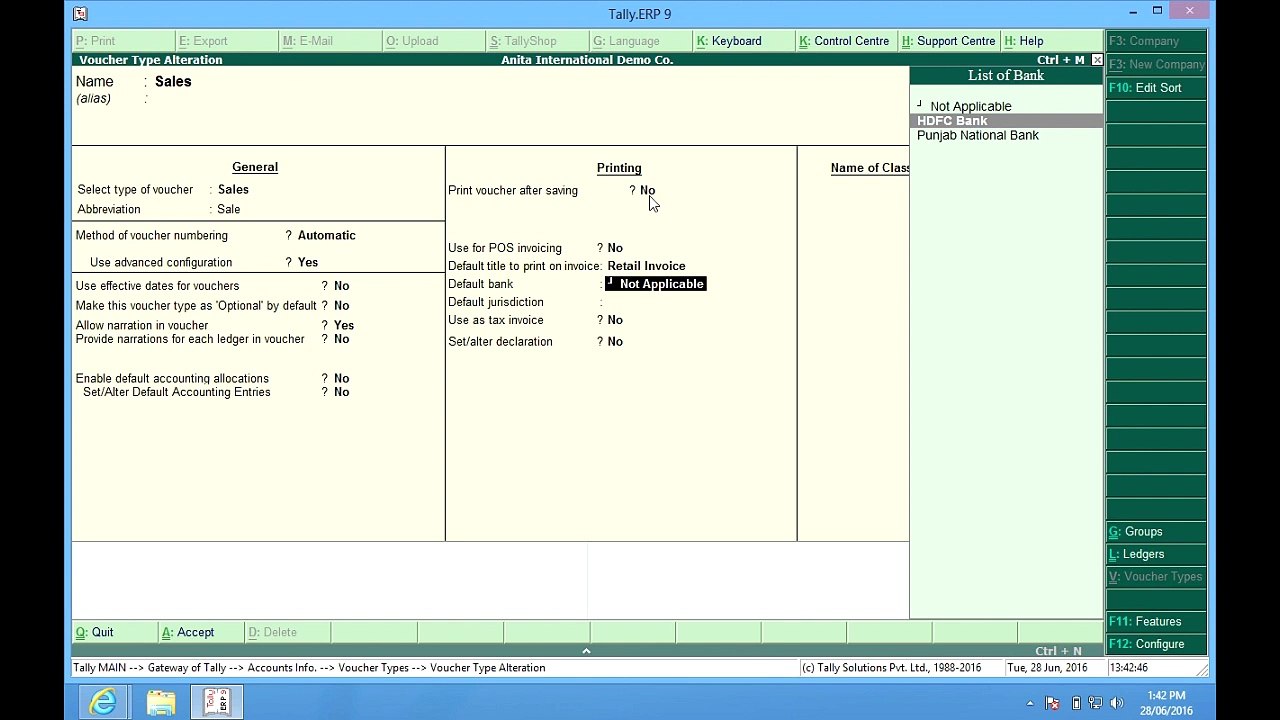Image resolution: width=1280 pixels, height=720 pixels.
Task: Toggle 'Print voucher after saving' value No
Action: click(x=647, y=190)
